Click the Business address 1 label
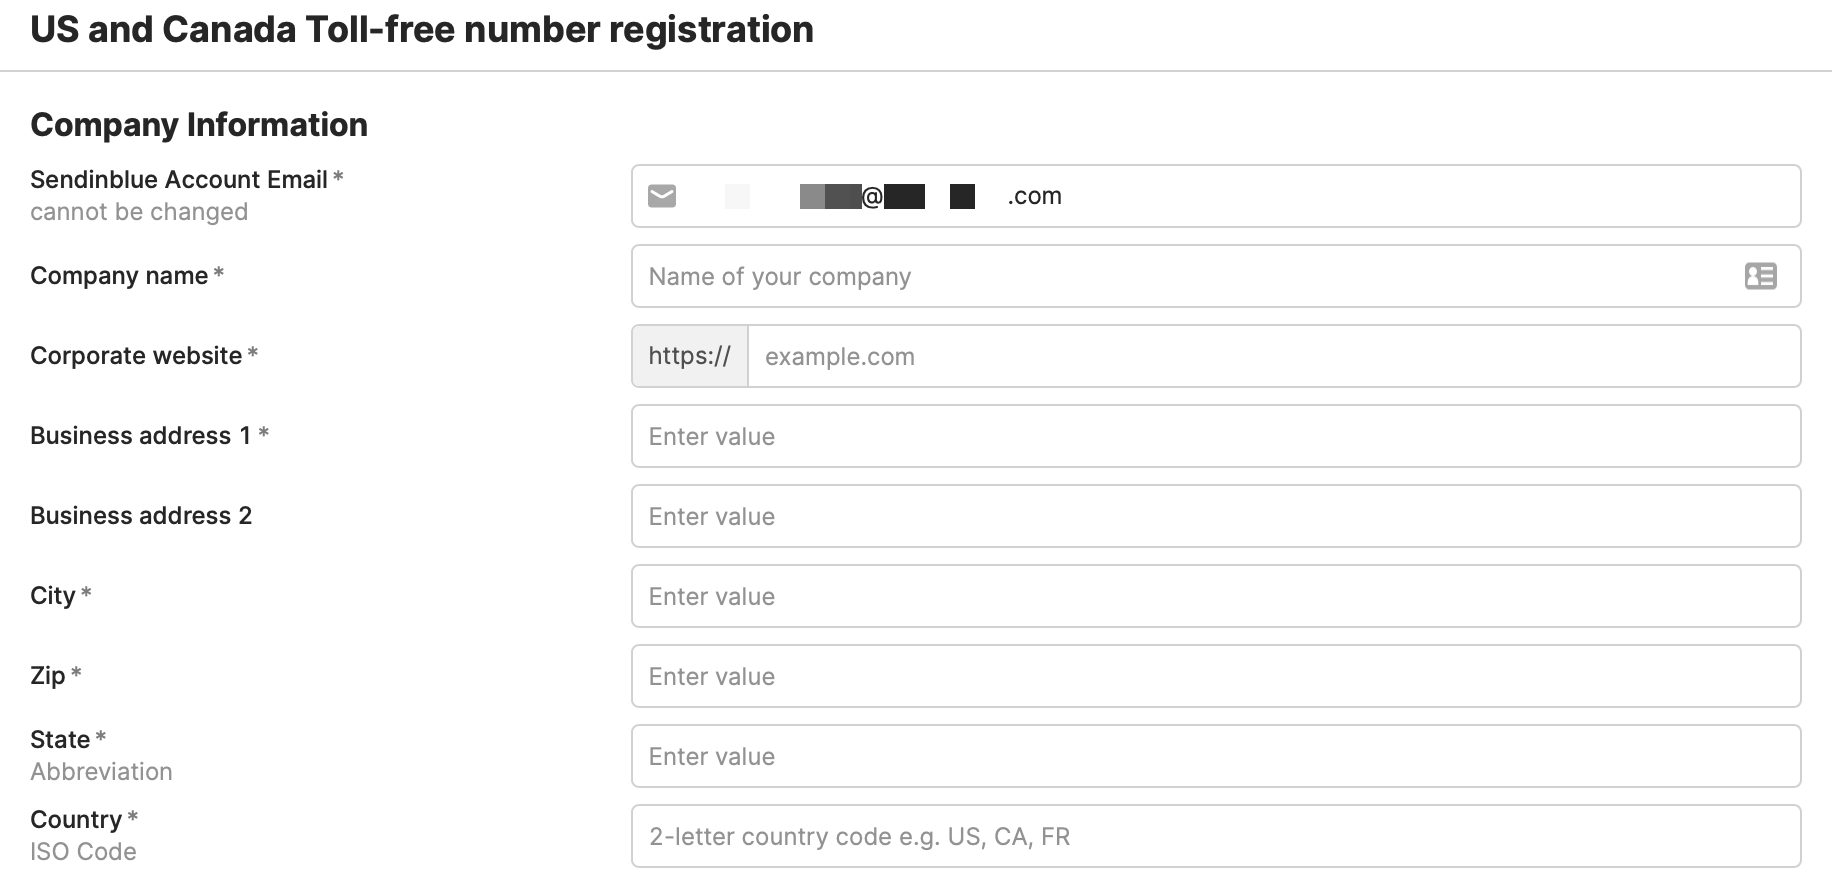This screenshot has width=1832, height=884. (140, 436)
